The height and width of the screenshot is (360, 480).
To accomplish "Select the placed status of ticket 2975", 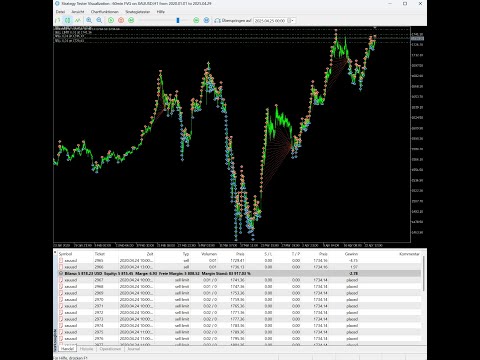I will tap(352, 332).
